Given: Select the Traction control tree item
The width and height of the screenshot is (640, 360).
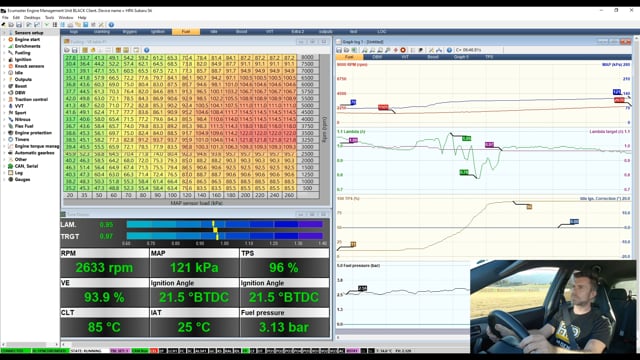Looking at the screenshot, I should click(31, 100).
